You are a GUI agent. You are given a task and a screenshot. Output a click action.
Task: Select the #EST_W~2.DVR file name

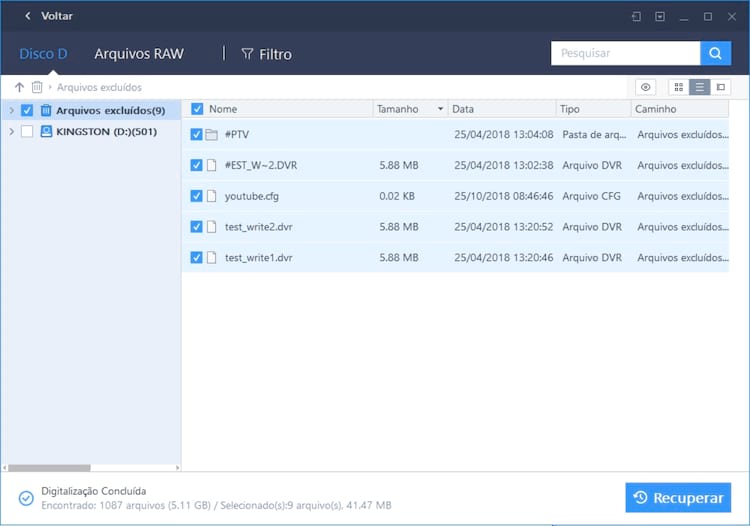261,165
